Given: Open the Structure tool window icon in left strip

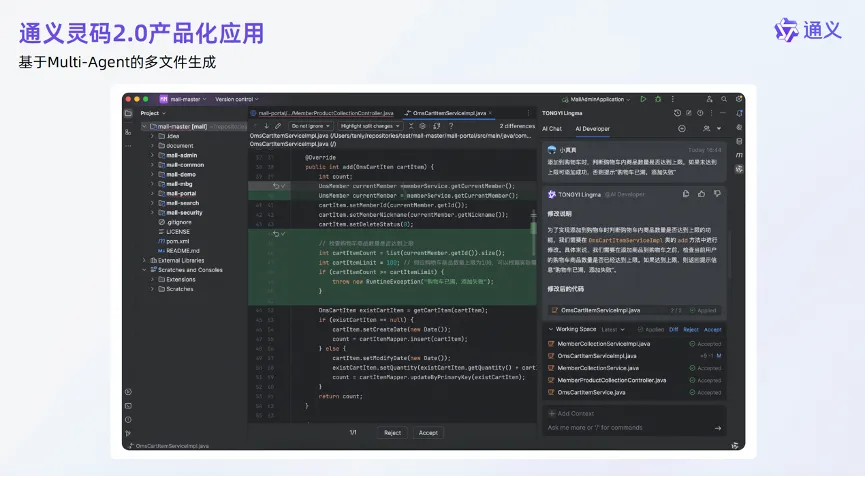Looking at the screenshot, I should [128, 132].
